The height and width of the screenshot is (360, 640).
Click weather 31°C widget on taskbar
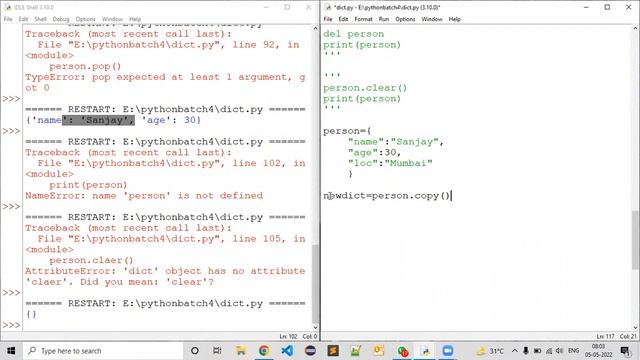(490, 351)
